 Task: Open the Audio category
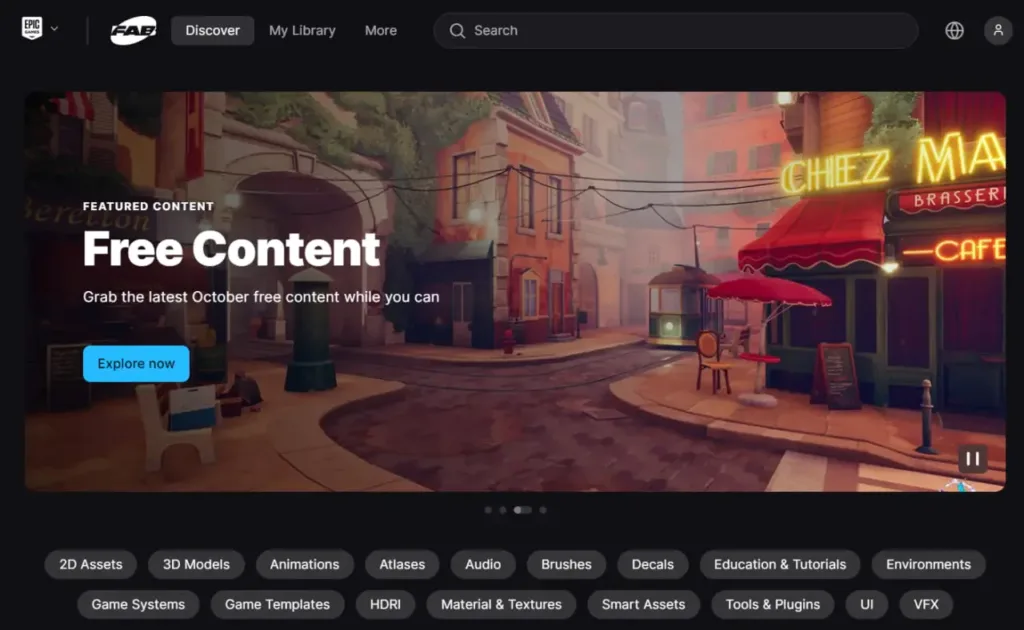click(483, 564)
